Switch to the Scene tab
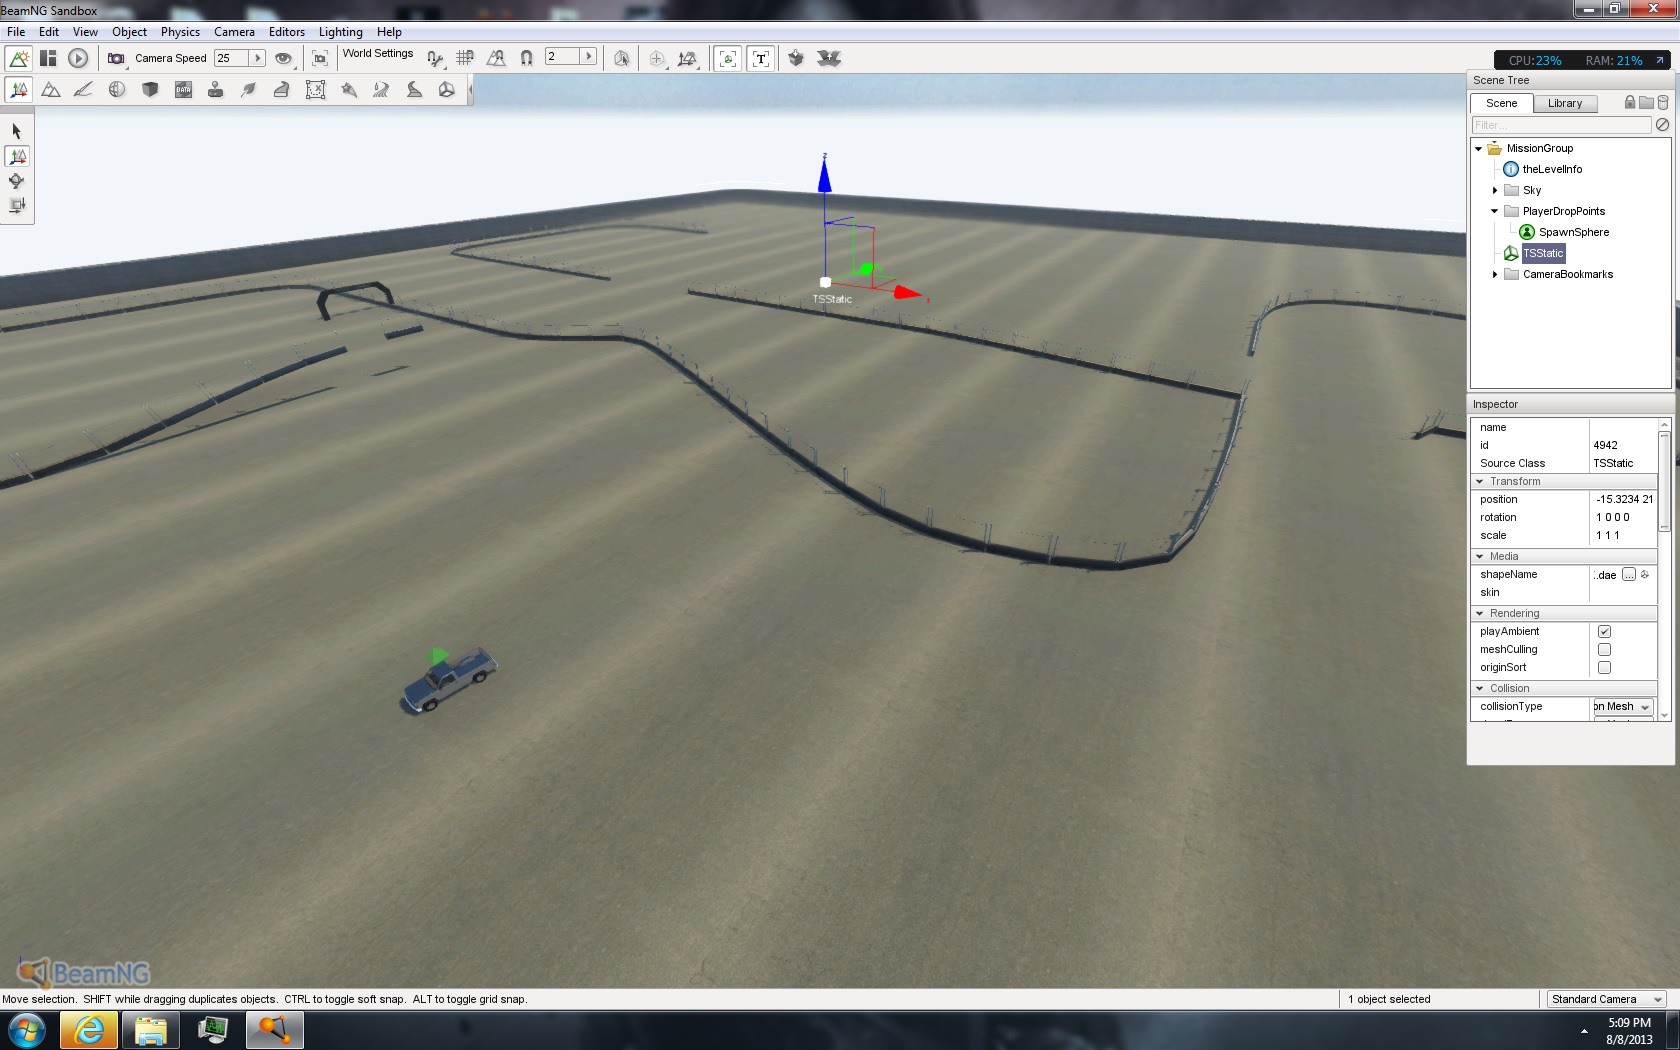 tap(1501, 103)
